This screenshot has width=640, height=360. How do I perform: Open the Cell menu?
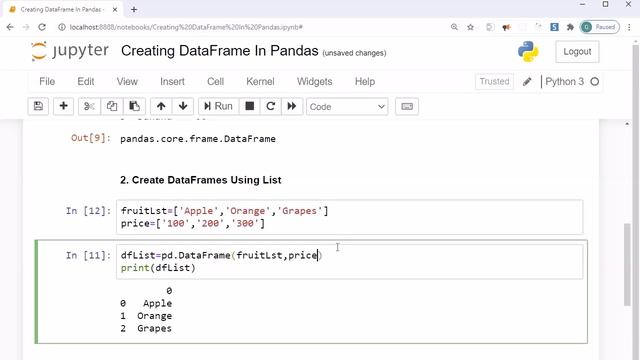coord(216,82)
